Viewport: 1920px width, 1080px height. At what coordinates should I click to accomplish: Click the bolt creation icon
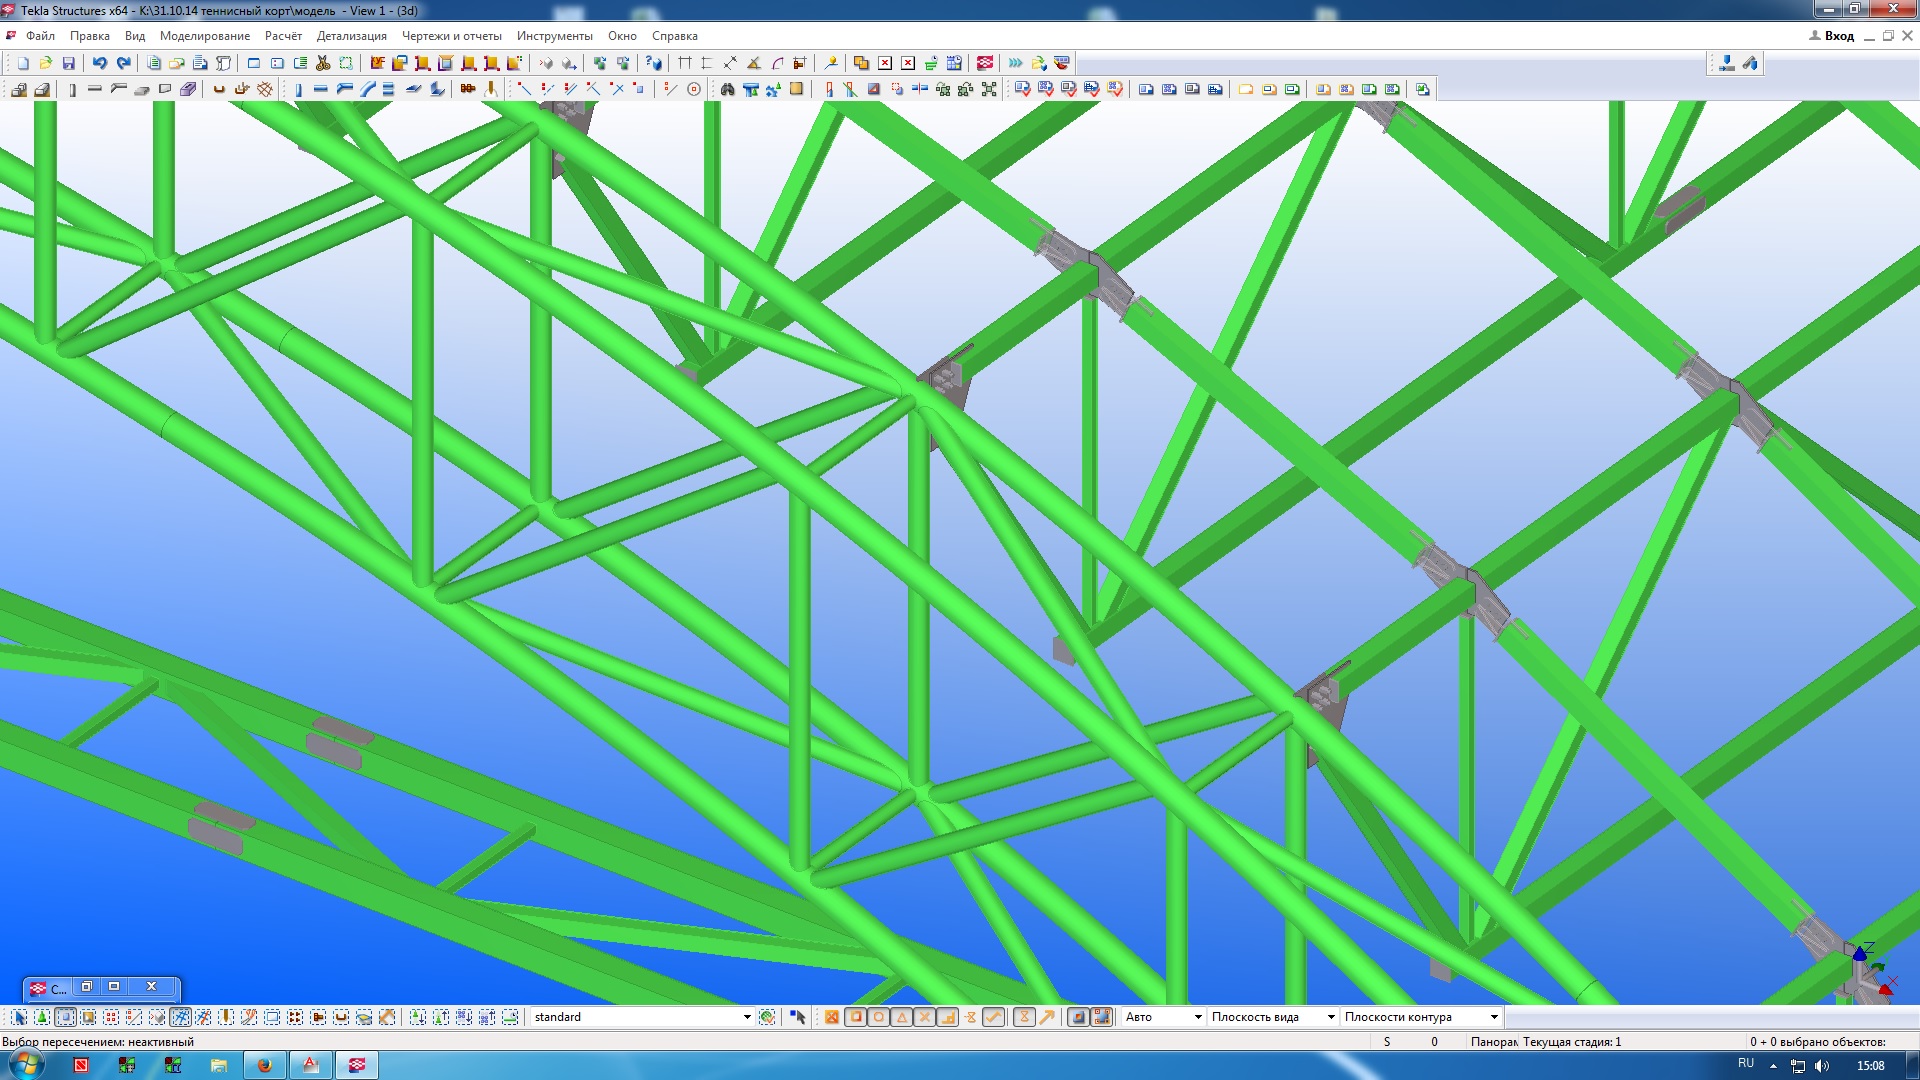(467, 89)
